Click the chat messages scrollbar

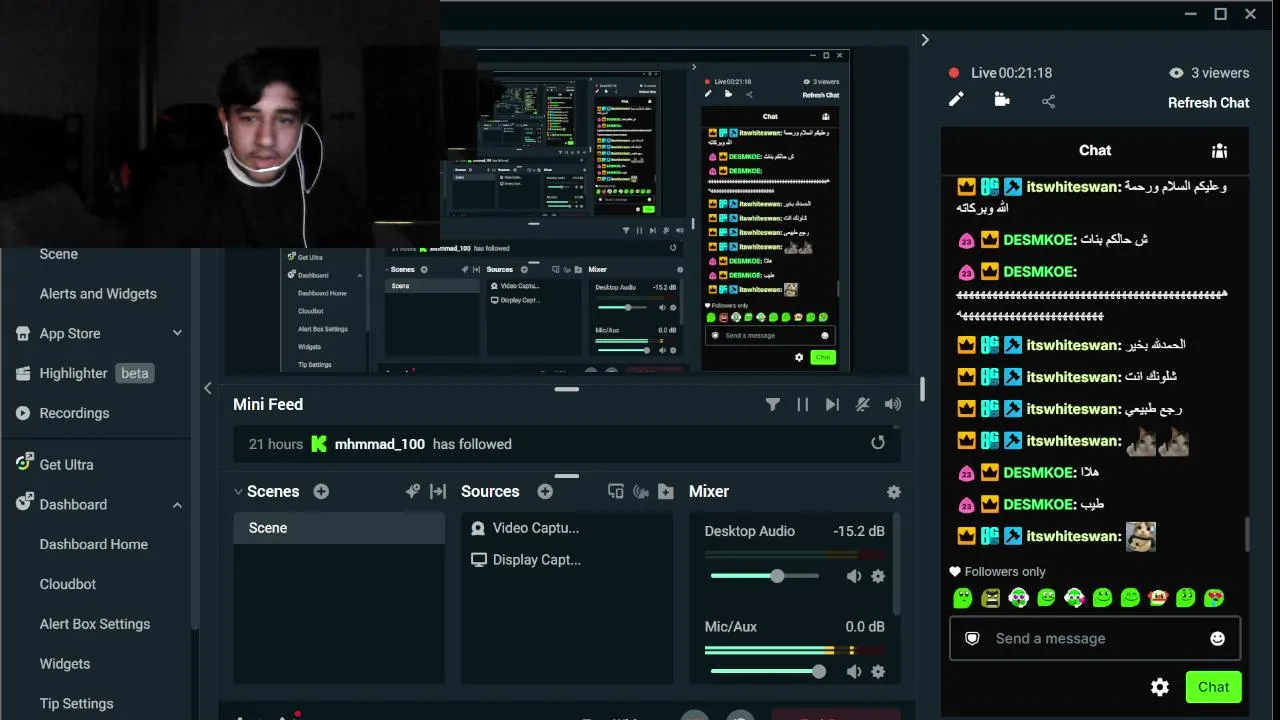(1247, 534)
